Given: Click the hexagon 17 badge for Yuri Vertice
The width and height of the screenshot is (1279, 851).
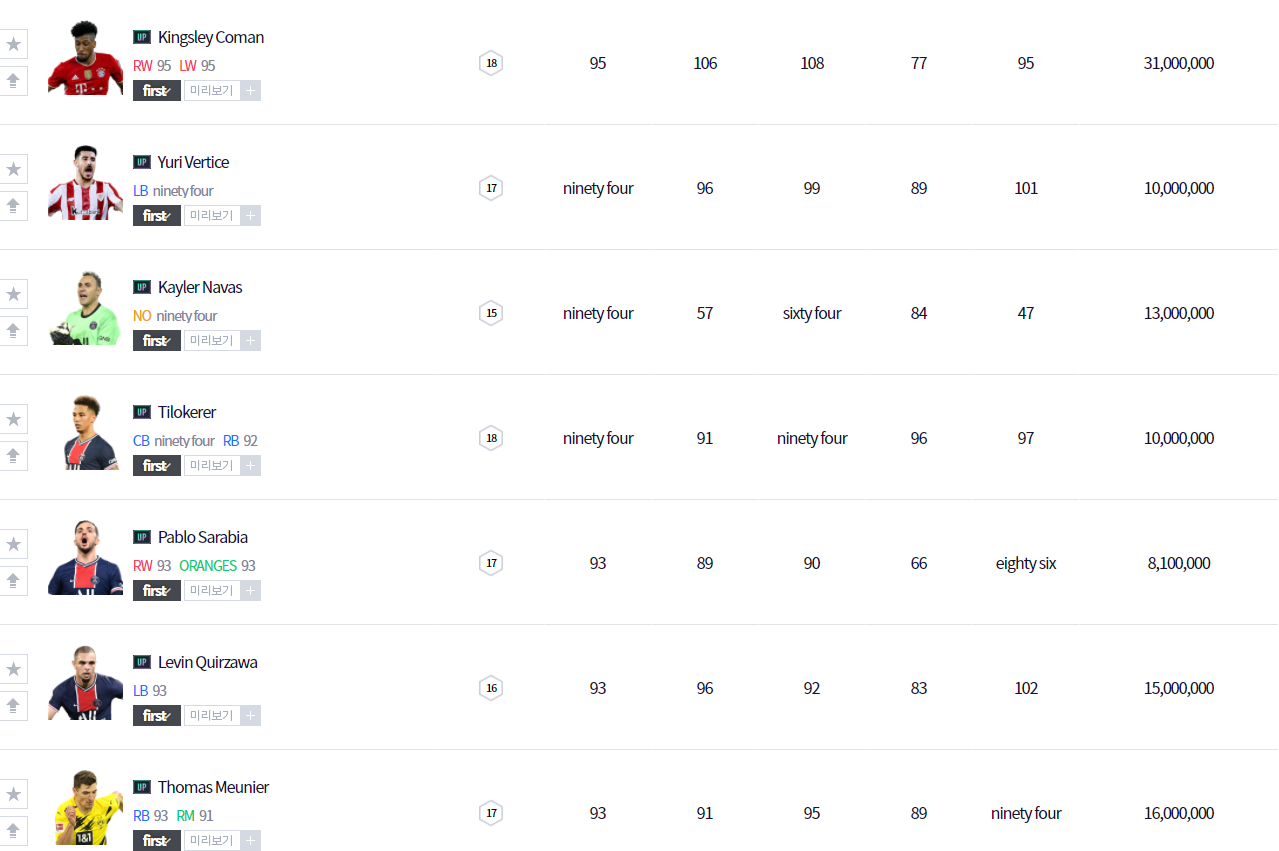Looking at the screenshot, I should tap(491, 188).
